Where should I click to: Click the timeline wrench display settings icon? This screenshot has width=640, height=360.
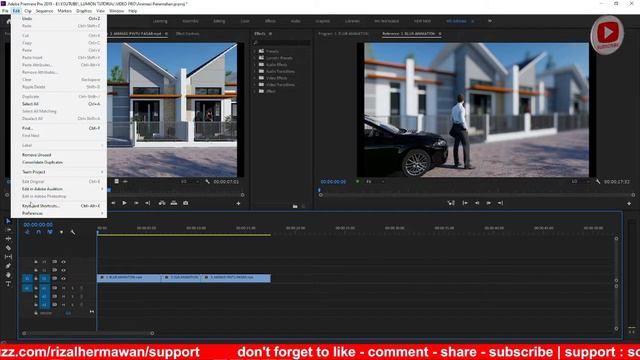tap(73, 232)
